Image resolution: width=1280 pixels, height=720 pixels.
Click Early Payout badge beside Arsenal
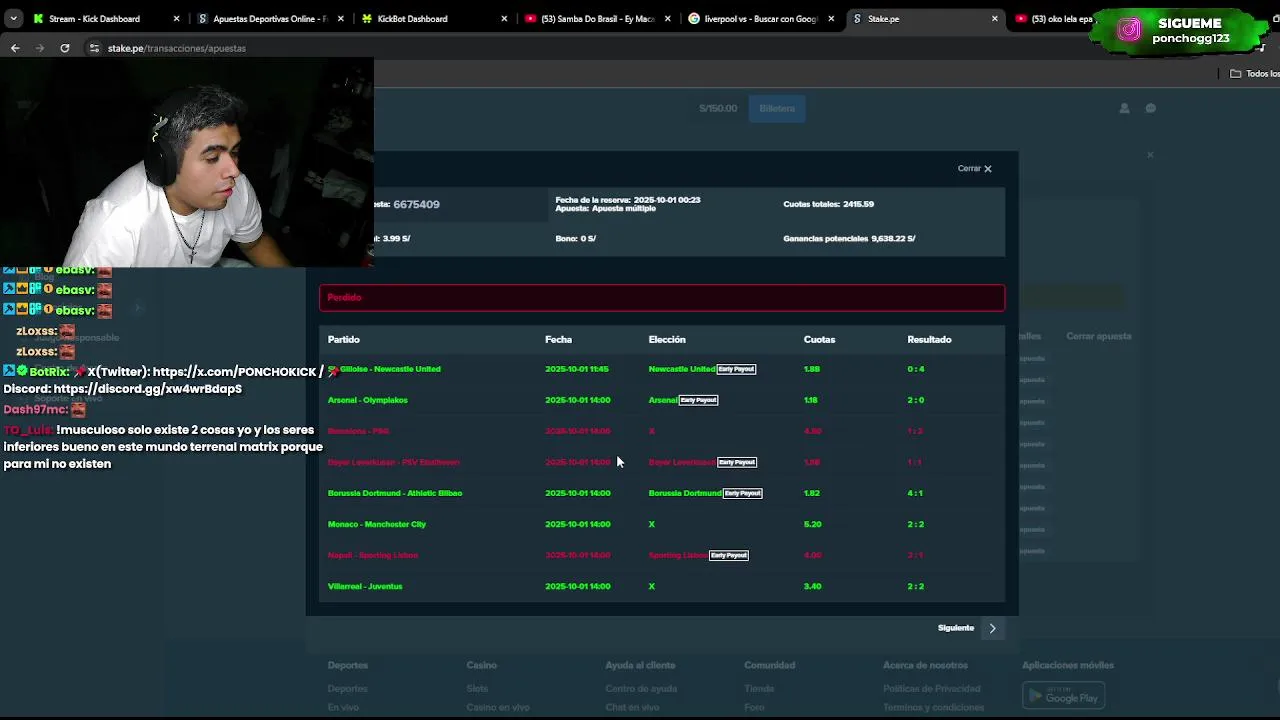(x=698, y=400)
